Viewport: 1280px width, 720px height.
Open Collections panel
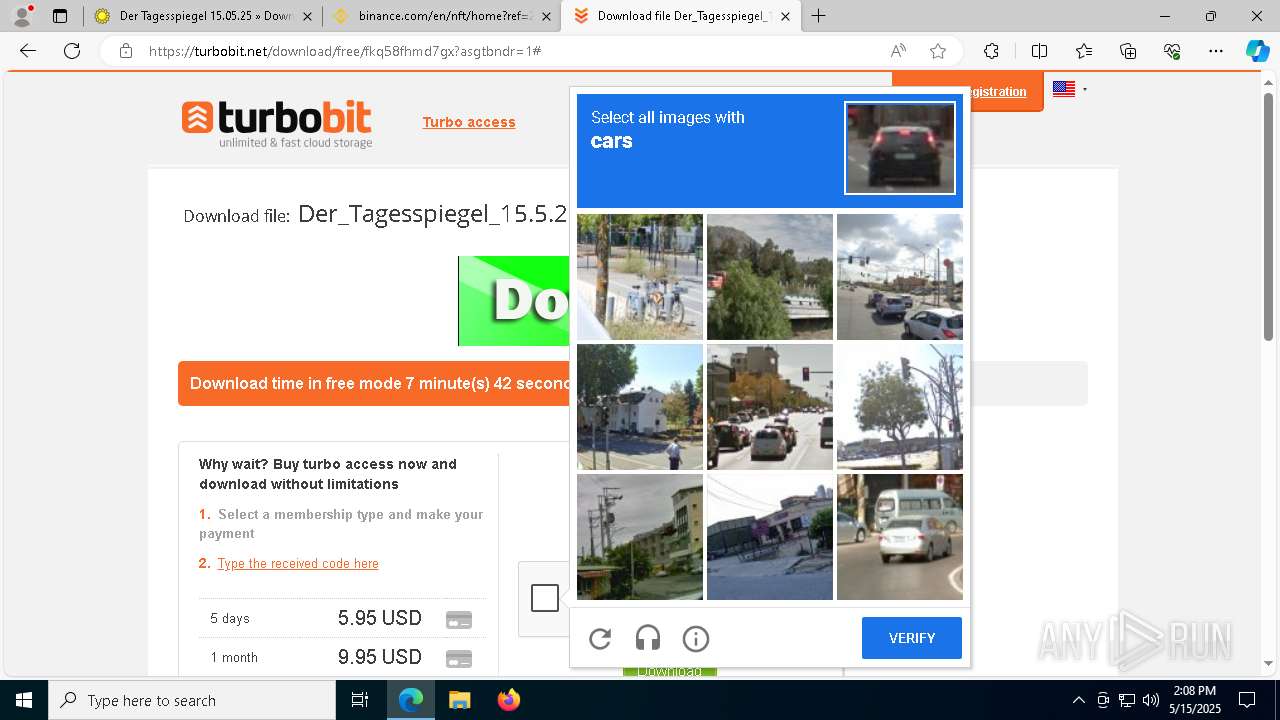[x=1128, y=51]
